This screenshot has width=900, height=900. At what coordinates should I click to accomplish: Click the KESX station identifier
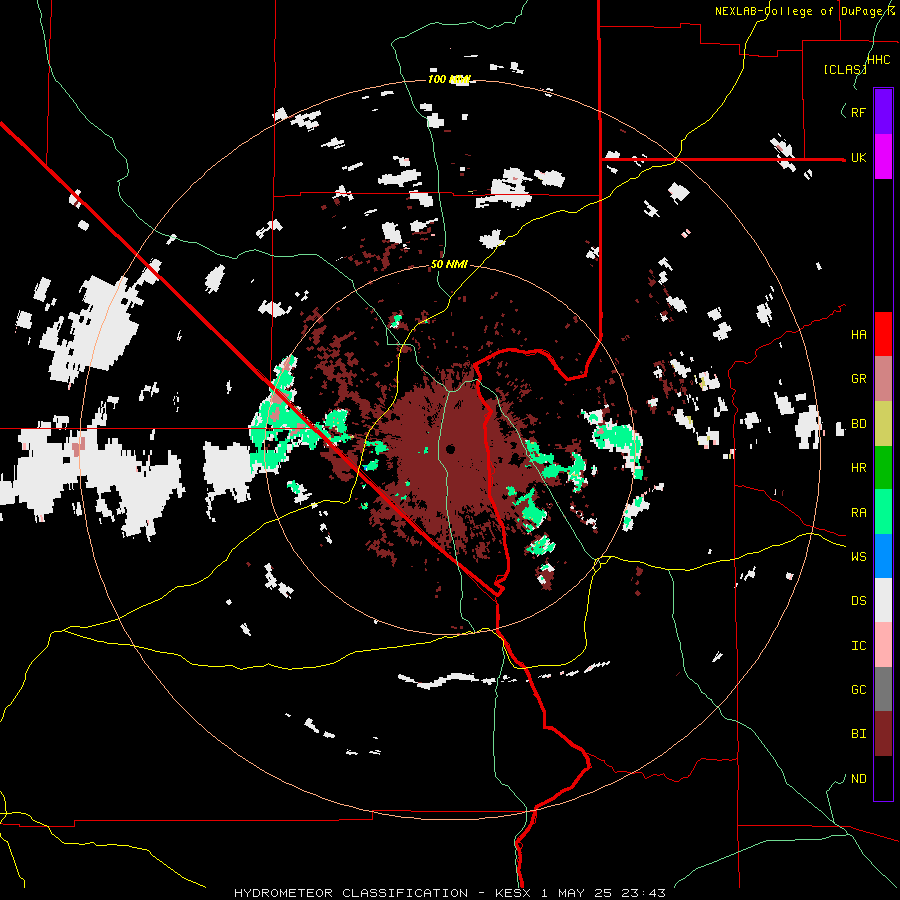[513, 893]
